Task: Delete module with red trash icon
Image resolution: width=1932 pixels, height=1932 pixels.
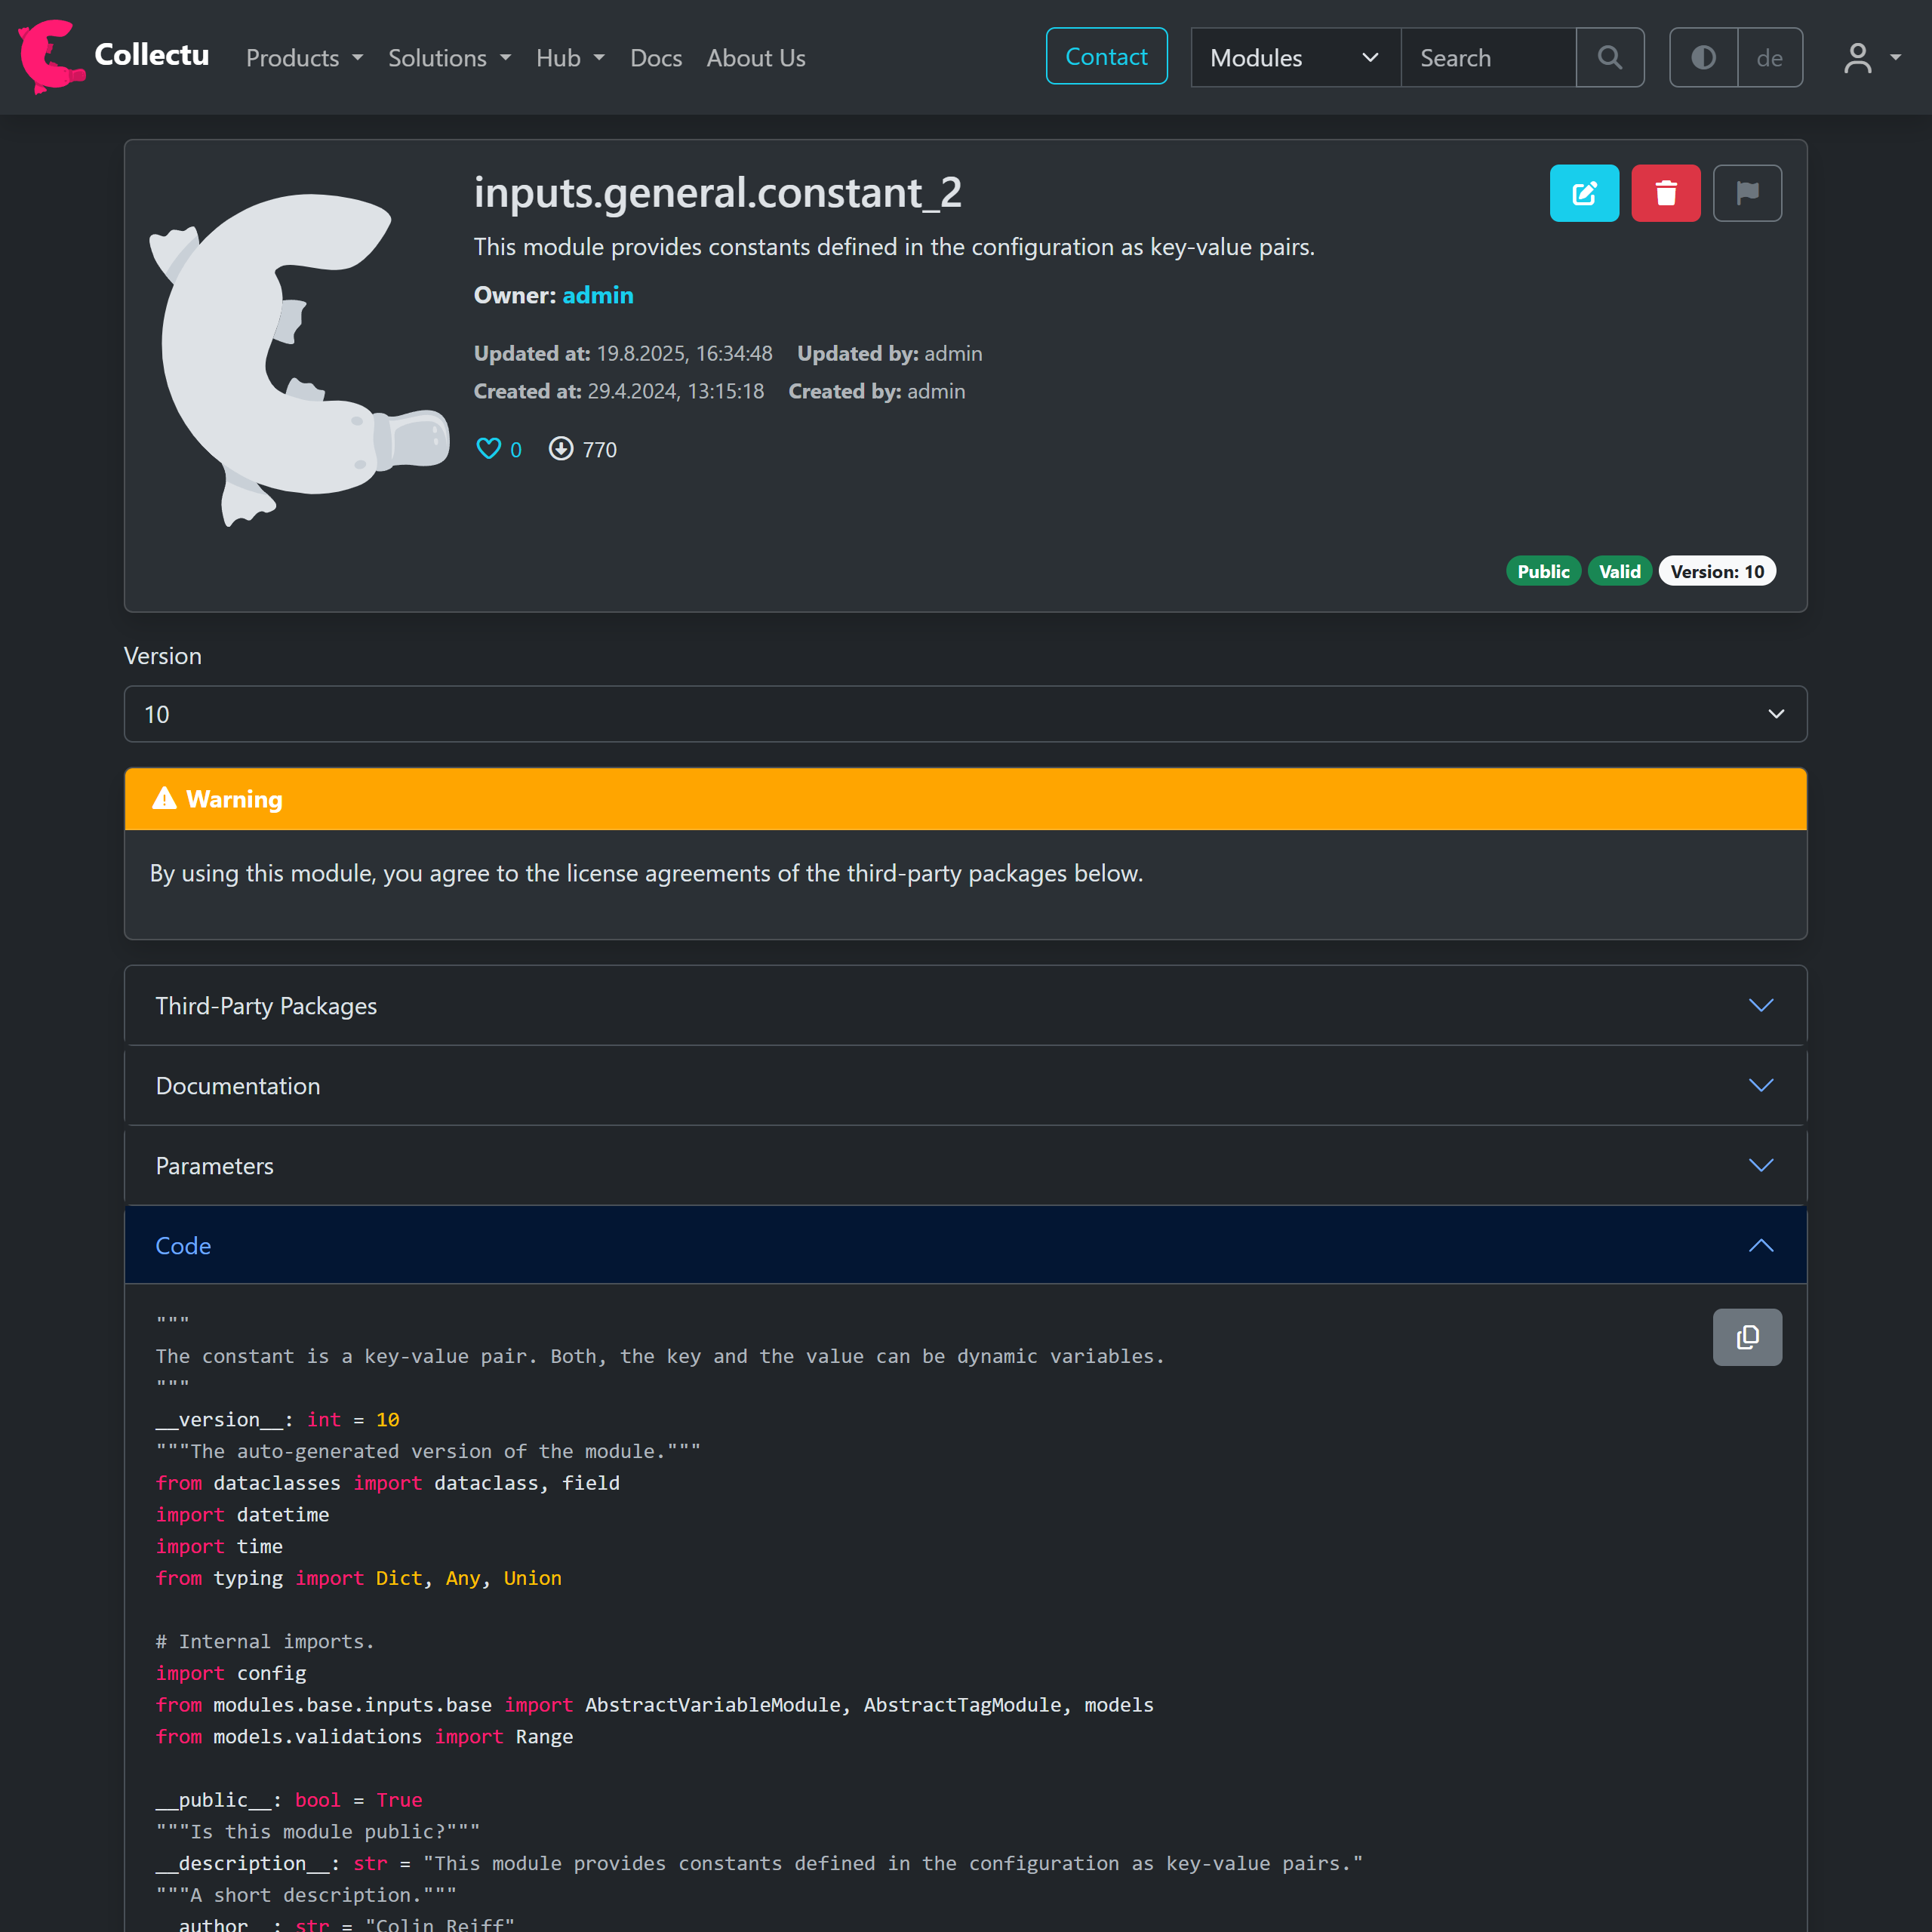Action: pyautogui.click(x=1665, y=193)
